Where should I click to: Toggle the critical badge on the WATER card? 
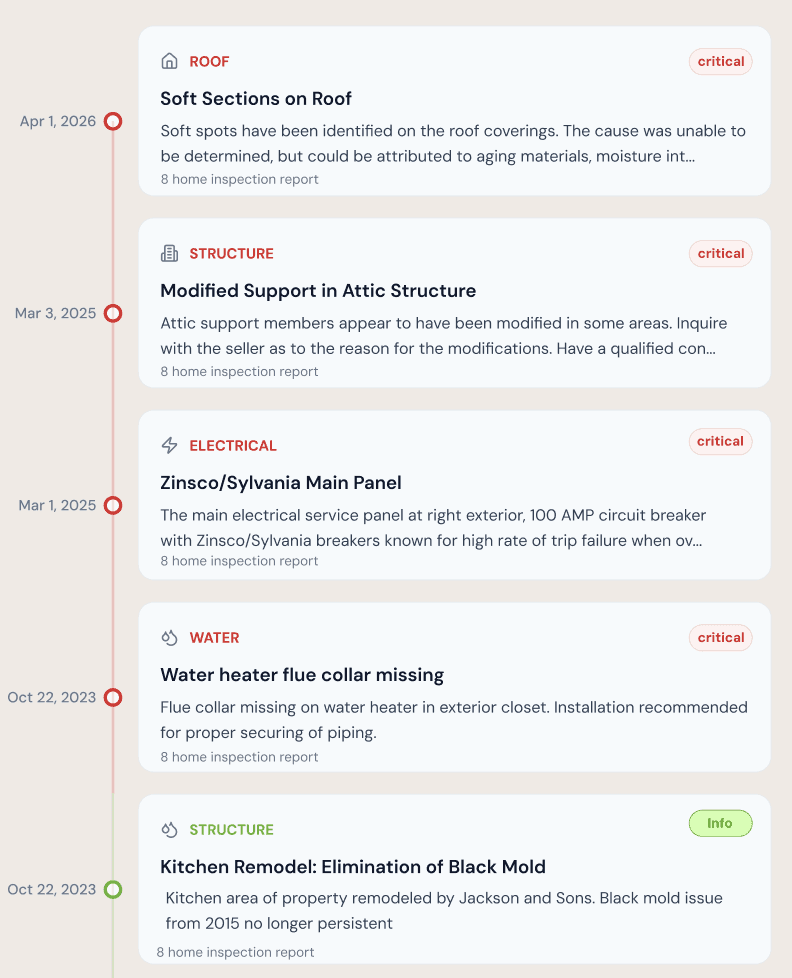pyautogui.click(x=720, y=637)
